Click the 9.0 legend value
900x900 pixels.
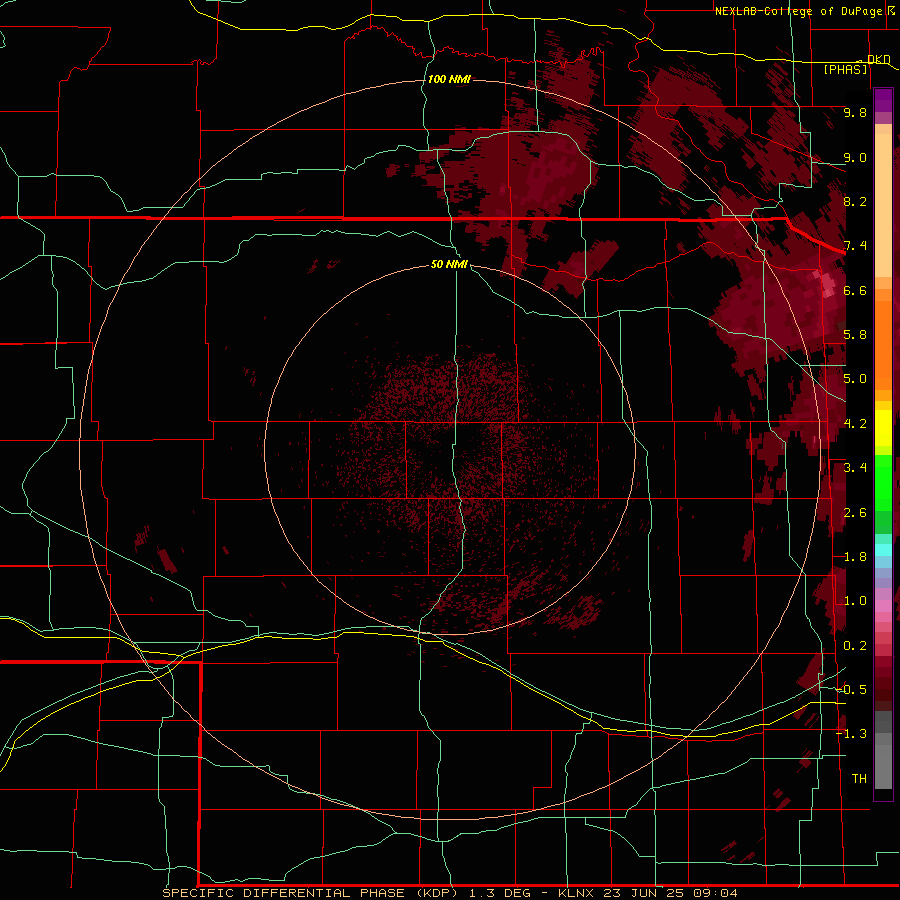coord(855,157)
